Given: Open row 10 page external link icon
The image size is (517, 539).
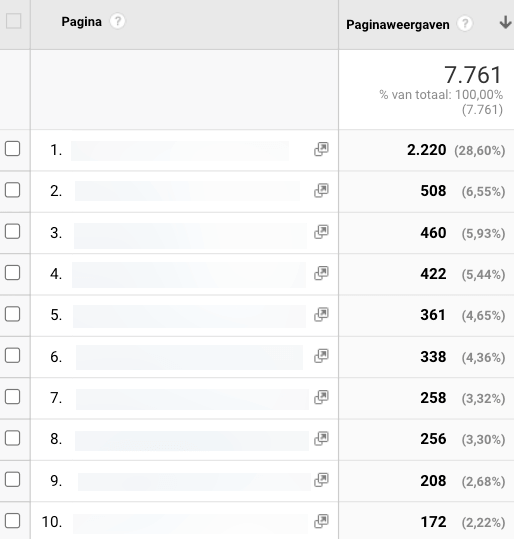Looking at the screenshot, I should (321, 521).
